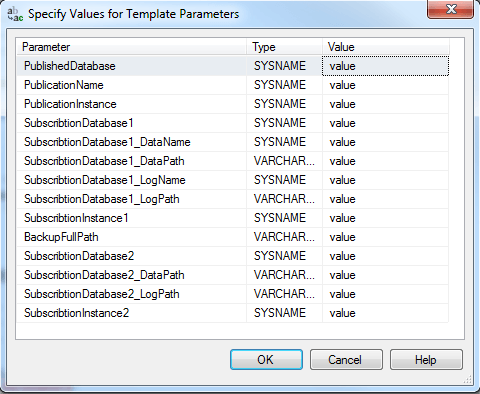This screenshot has width=480, height=394.
Task: Click the Value column header
Action: coord(386,47)
